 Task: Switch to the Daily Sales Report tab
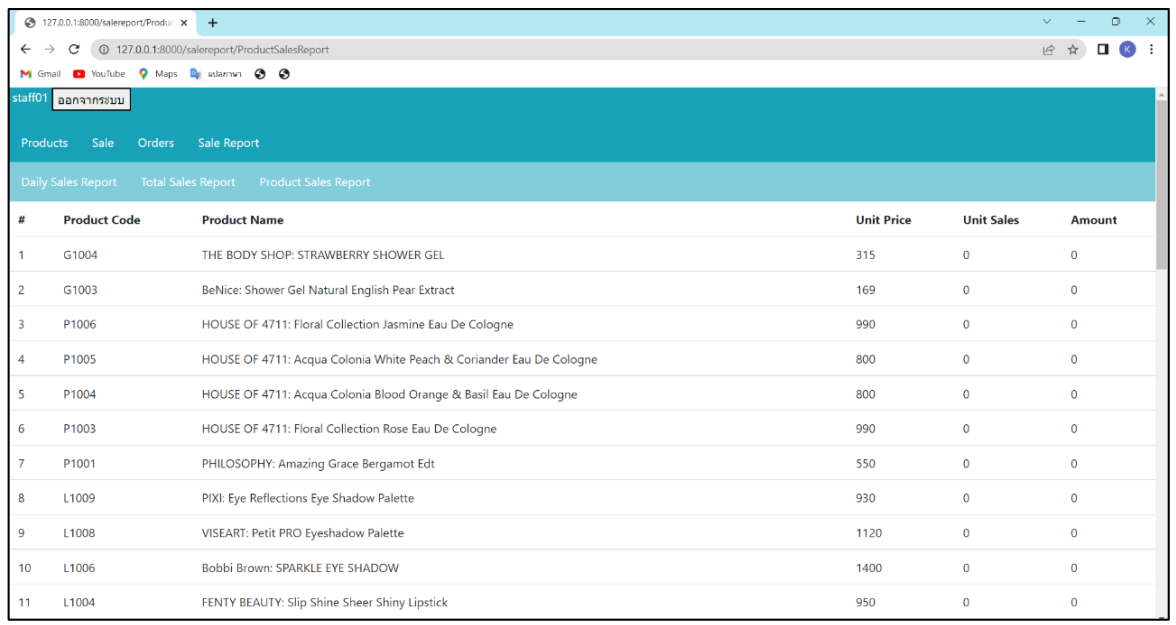point(68,182)
